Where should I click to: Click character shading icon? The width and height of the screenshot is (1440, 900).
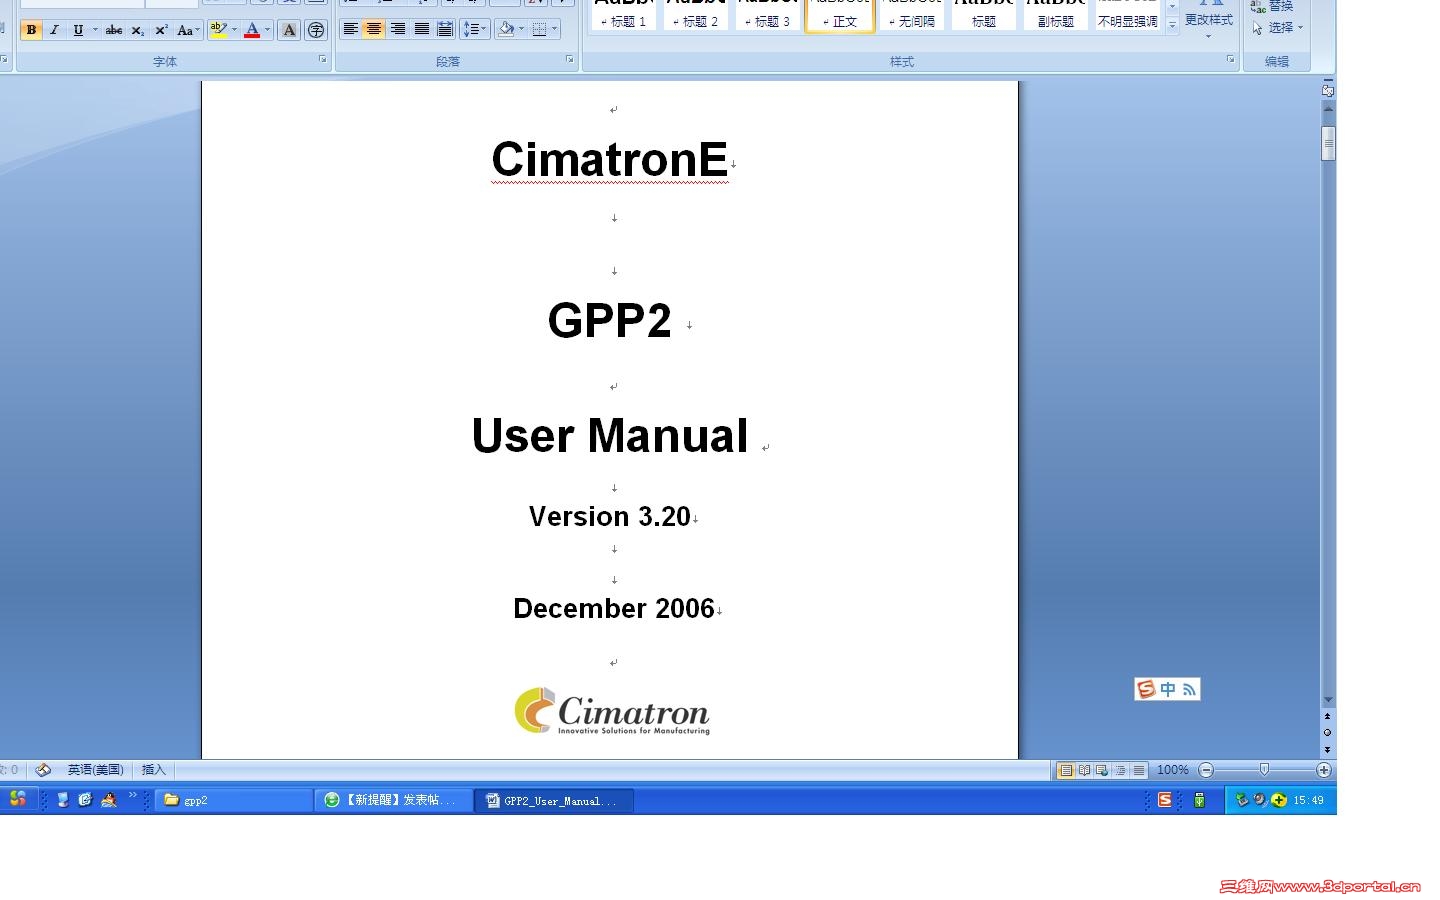tap(289, 30)
